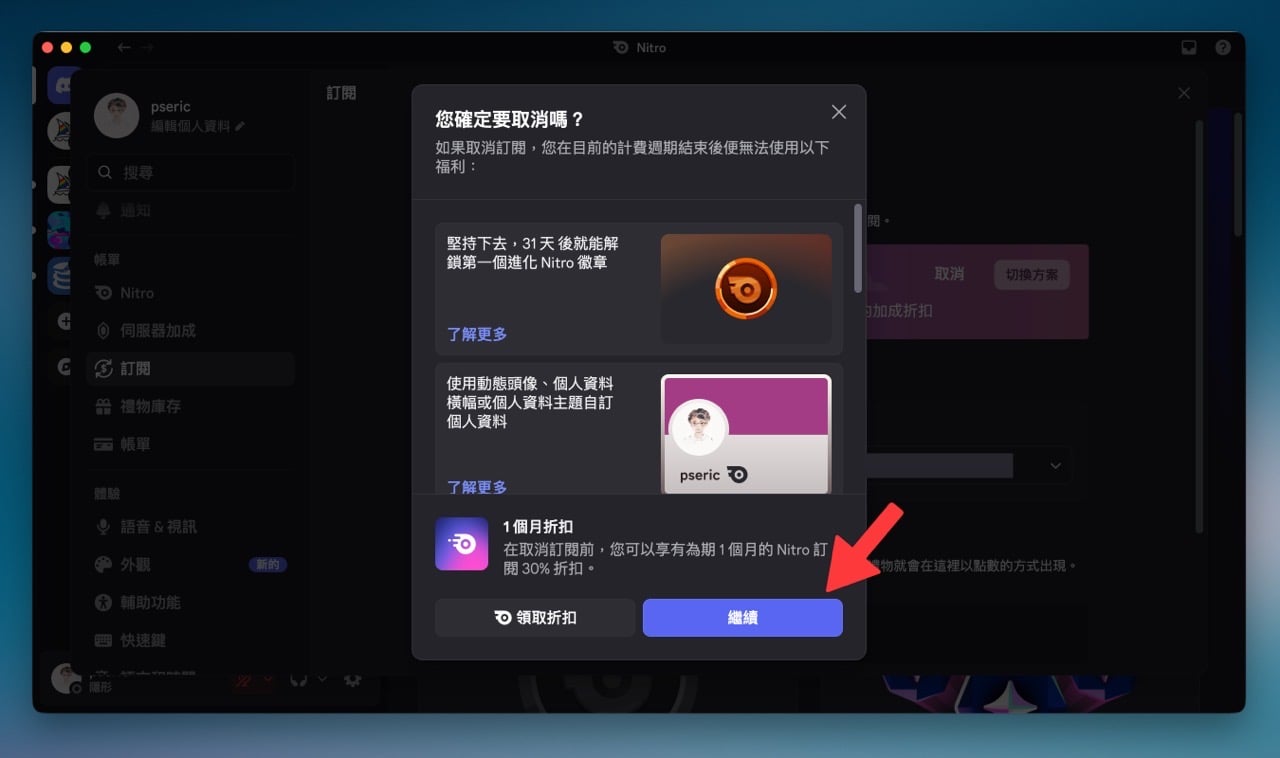Open 輔助功能 accessibility settings item
This screenshot has height=758, width=1280.
click(190, 602)
